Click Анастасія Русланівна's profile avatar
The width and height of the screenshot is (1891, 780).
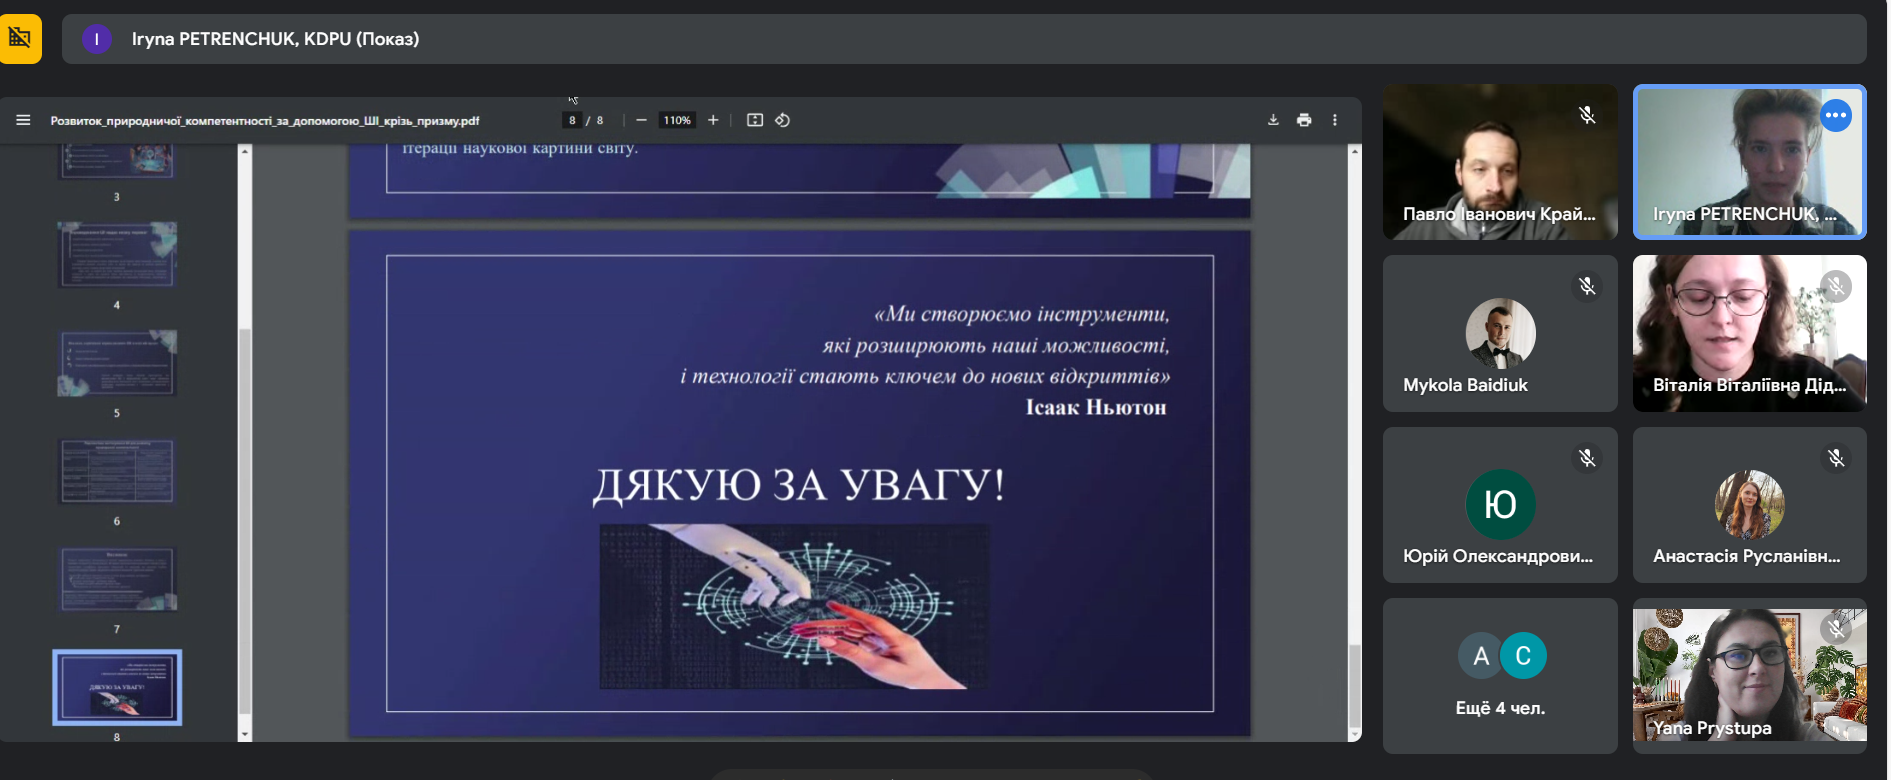[x=1749, y=504]
